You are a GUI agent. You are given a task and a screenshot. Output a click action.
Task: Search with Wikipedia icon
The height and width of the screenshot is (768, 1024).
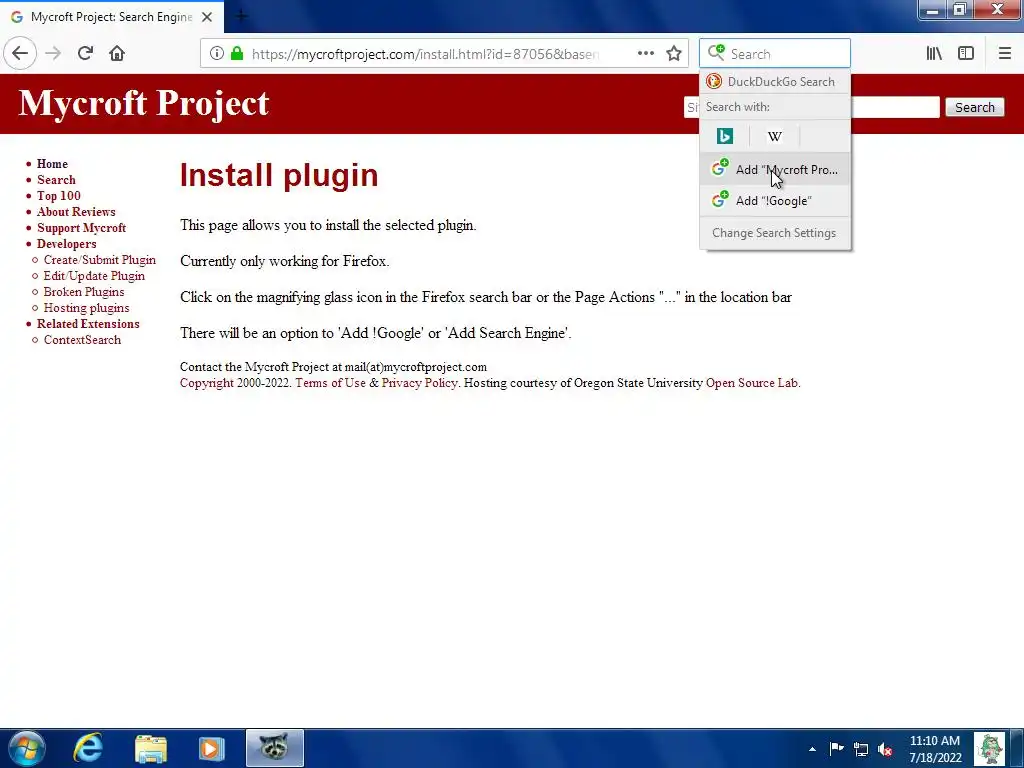pyautogui.click(x=775, y=136)
